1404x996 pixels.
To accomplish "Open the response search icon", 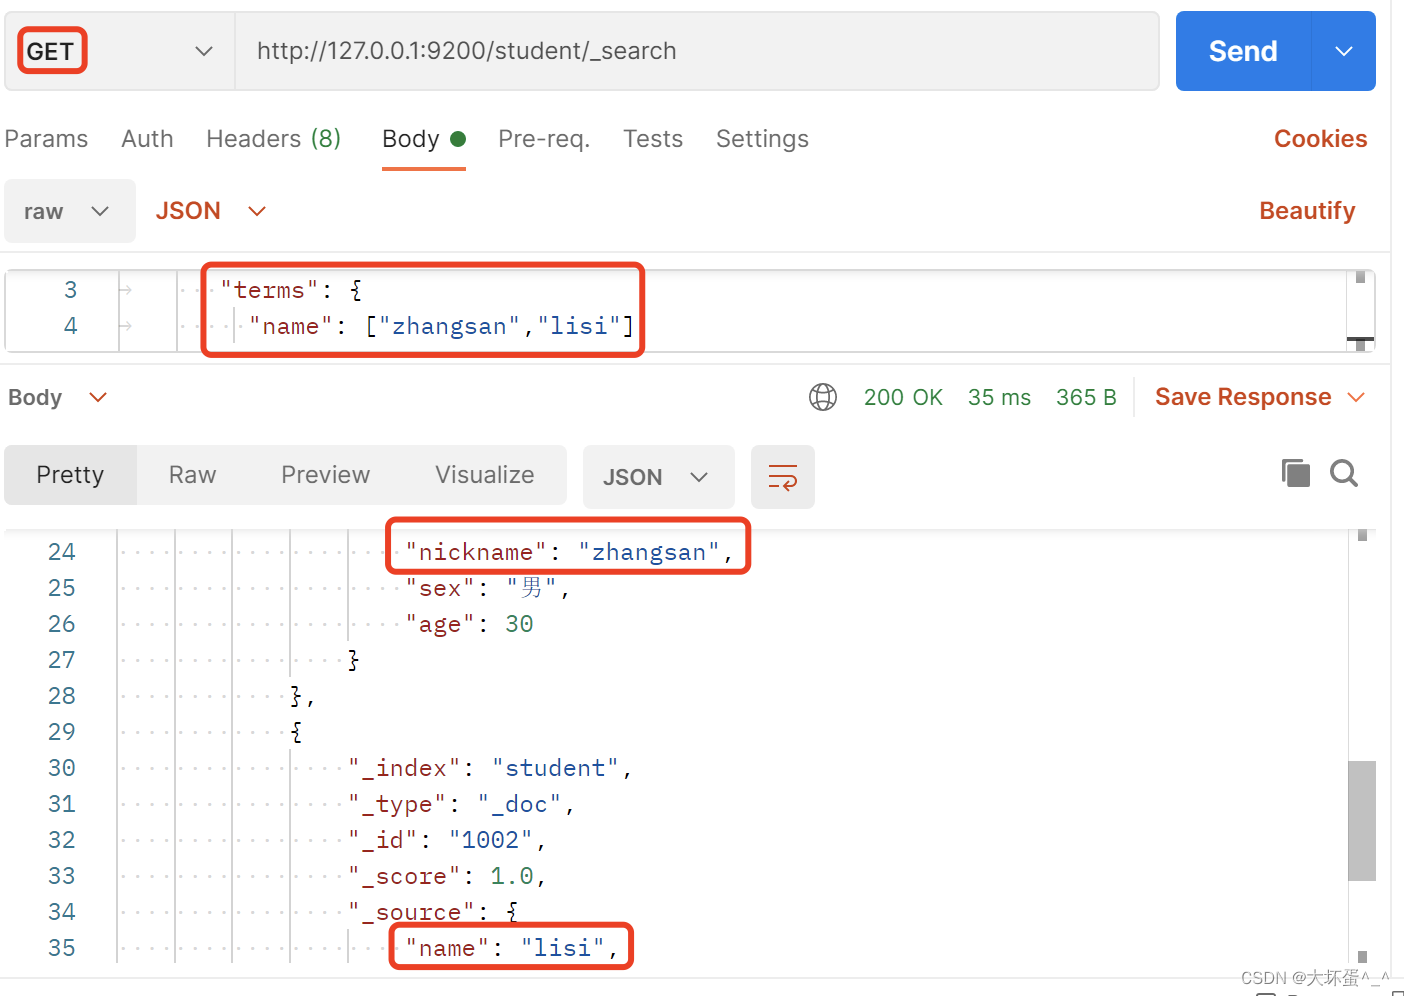I will point(1344,473).
